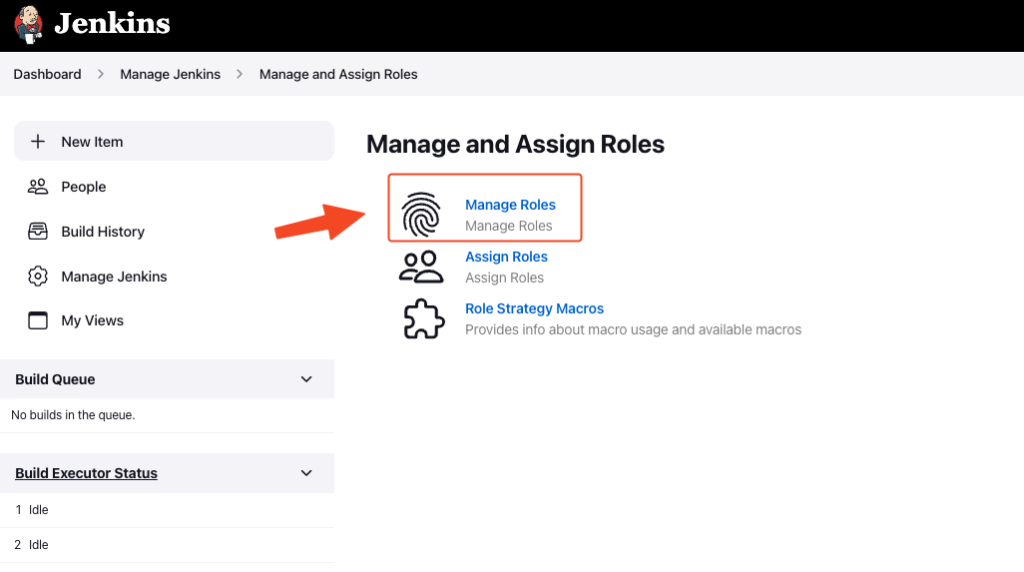Open Manage Jenkins breadcrumb link
Viewport: 1024px width, 572px height.
(x=170, y=74)
